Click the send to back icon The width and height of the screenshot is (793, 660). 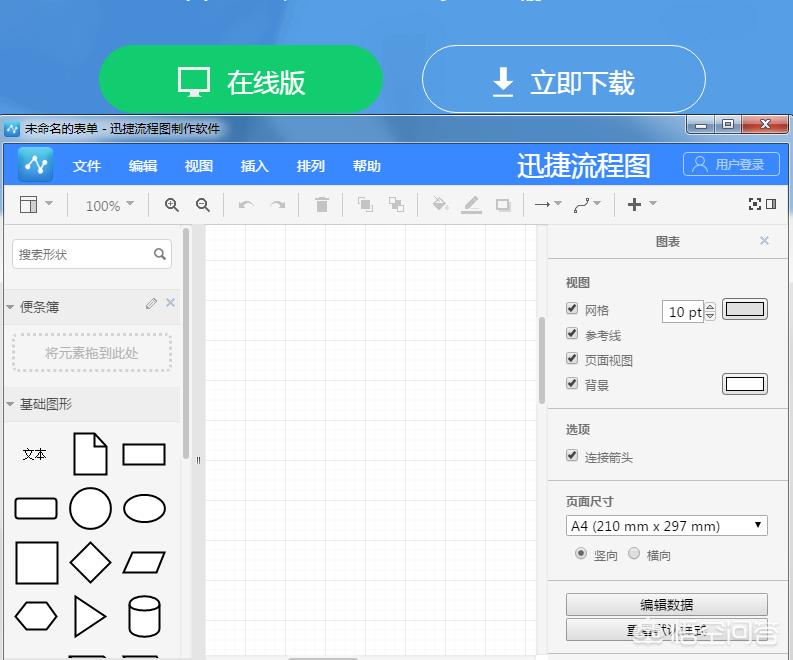(396, 204)
